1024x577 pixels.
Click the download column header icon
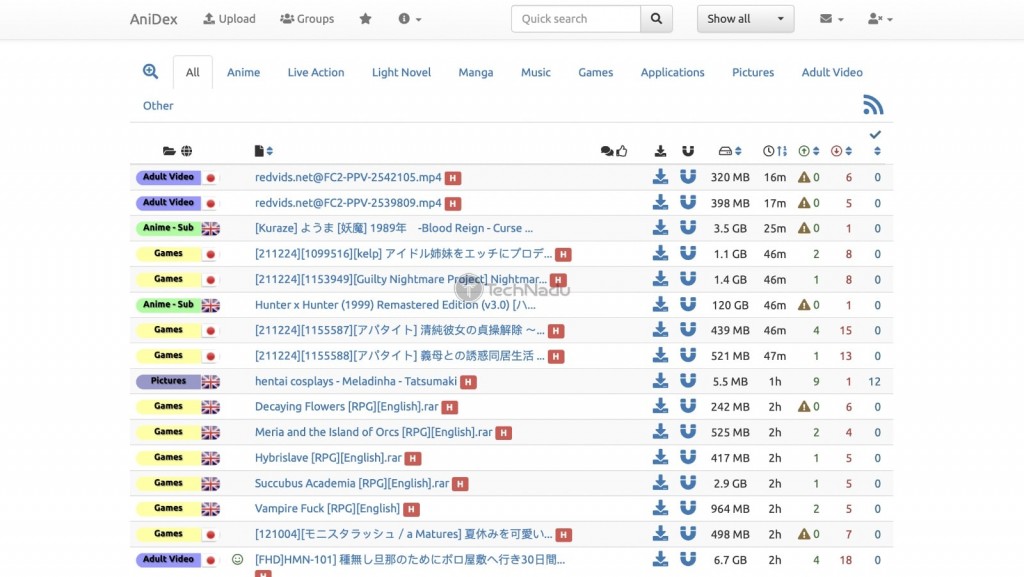click(x=660, y=151)
